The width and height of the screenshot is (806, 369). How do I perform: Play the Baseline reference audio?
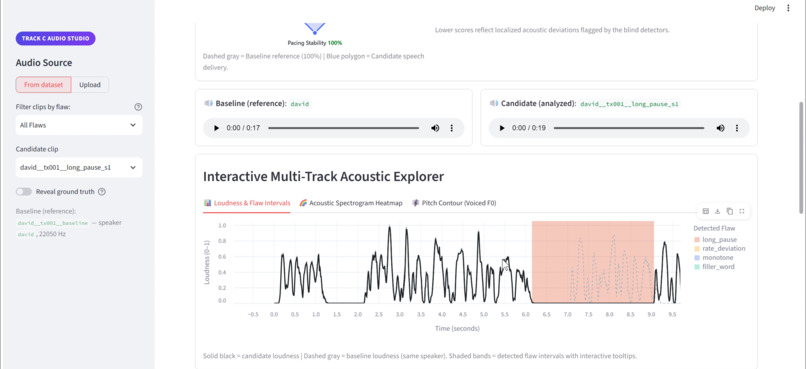tap(216, 128)
